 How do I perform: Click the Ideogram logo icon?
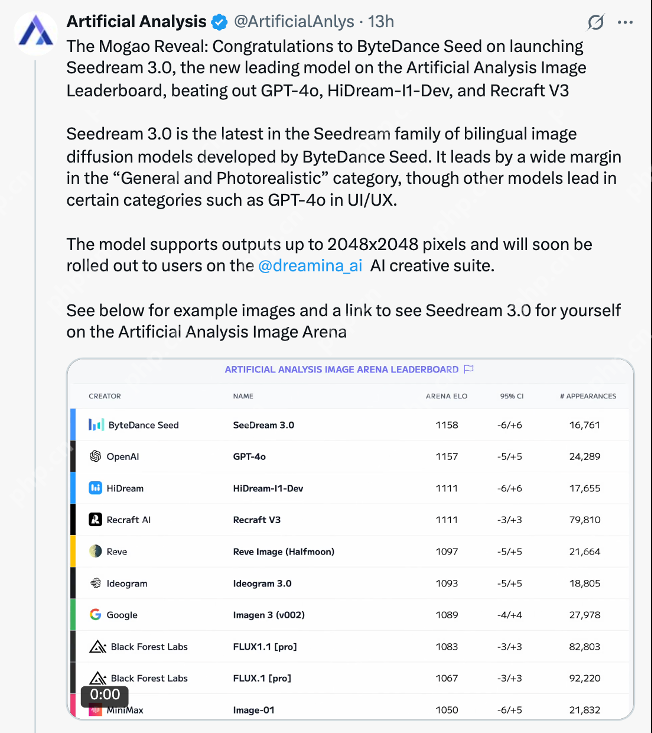click(96, 583)
